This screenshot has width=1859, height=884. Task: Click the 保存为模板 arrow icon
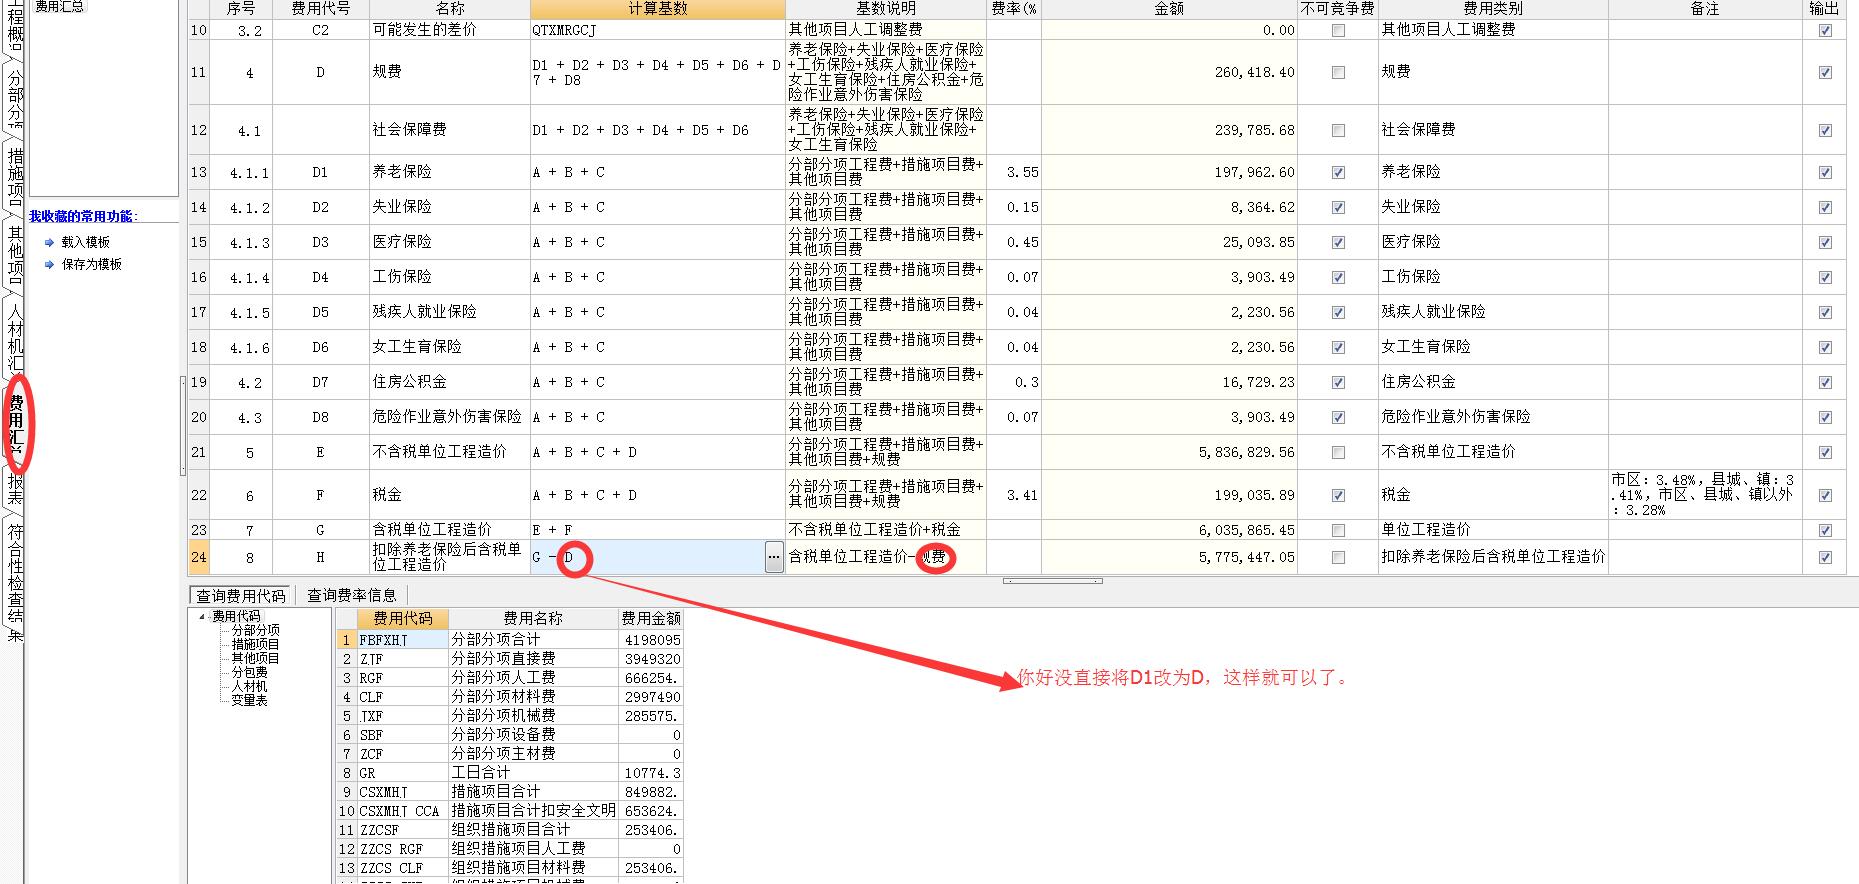pos(49,264)
